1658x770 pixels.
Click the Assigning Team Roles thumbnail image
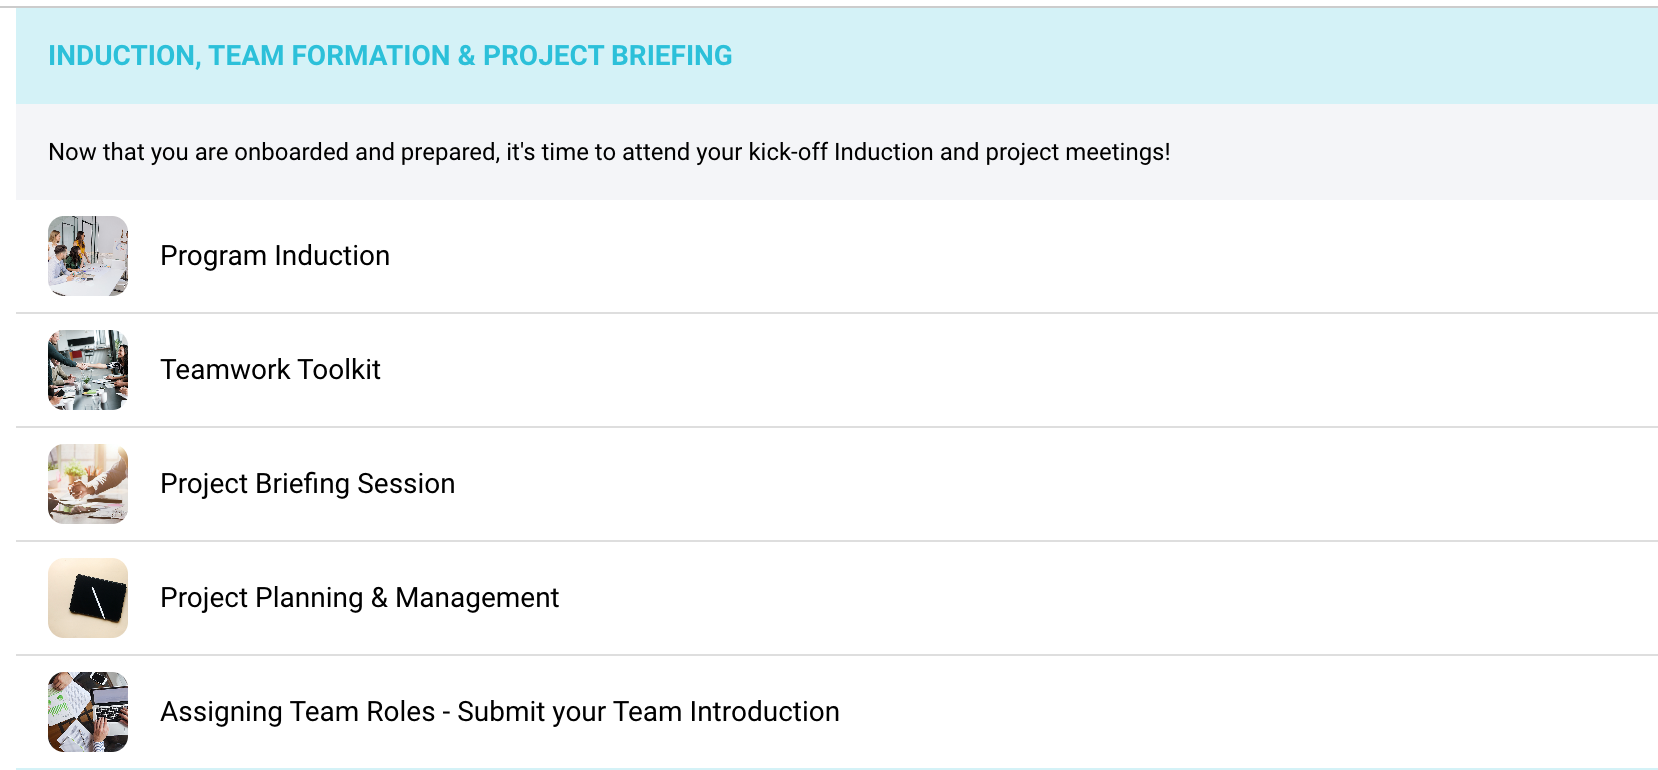[x=88, y=712]
